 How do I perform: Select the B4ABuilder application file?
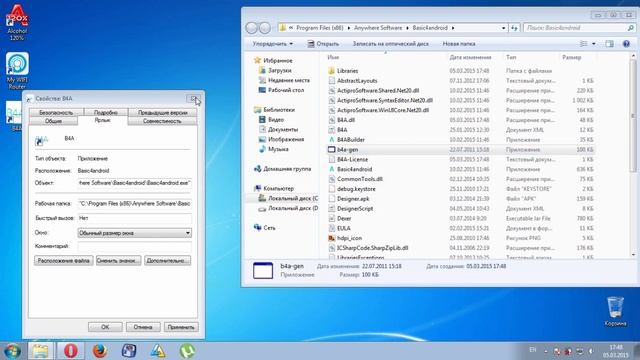pyautogui.click(x=351, y=140)
